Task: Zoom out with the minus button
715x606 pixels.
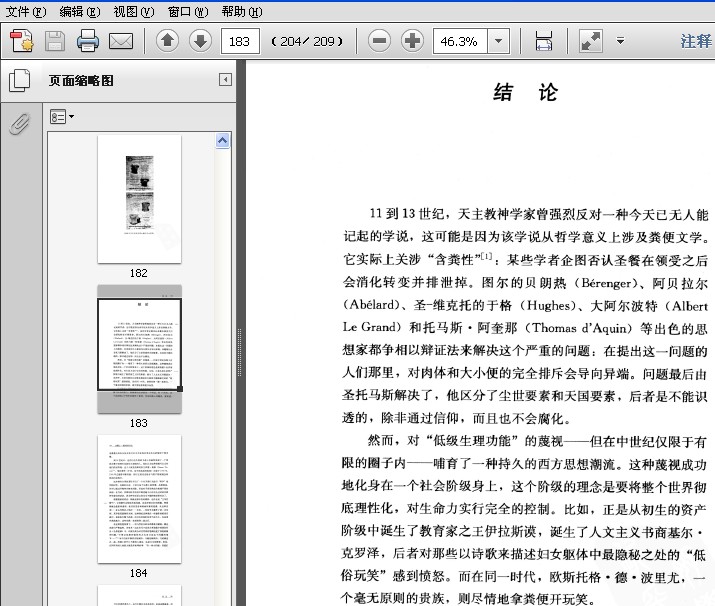Action: tap(379, 41)
